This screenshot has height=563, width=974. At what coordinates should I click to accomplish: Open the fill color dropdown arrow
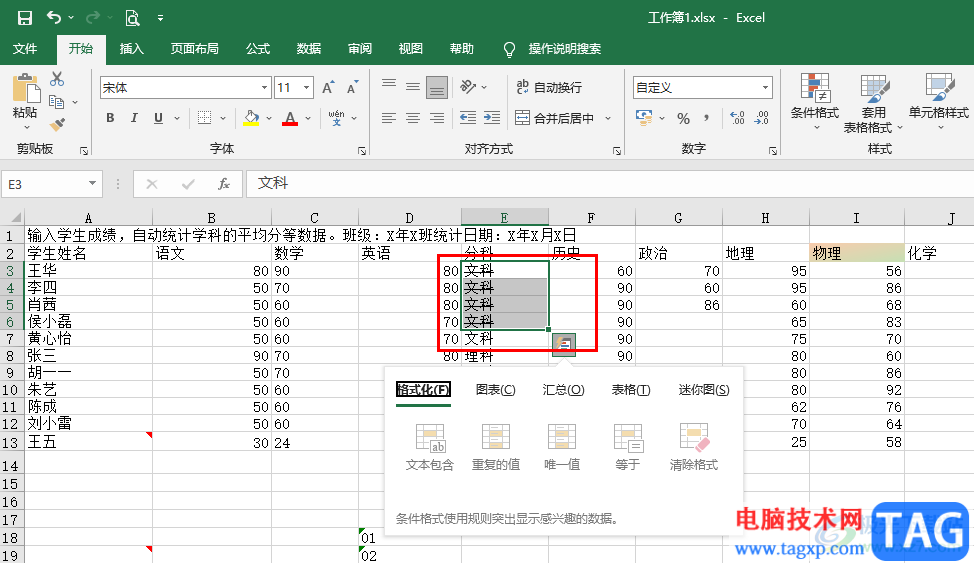(269, 118)
